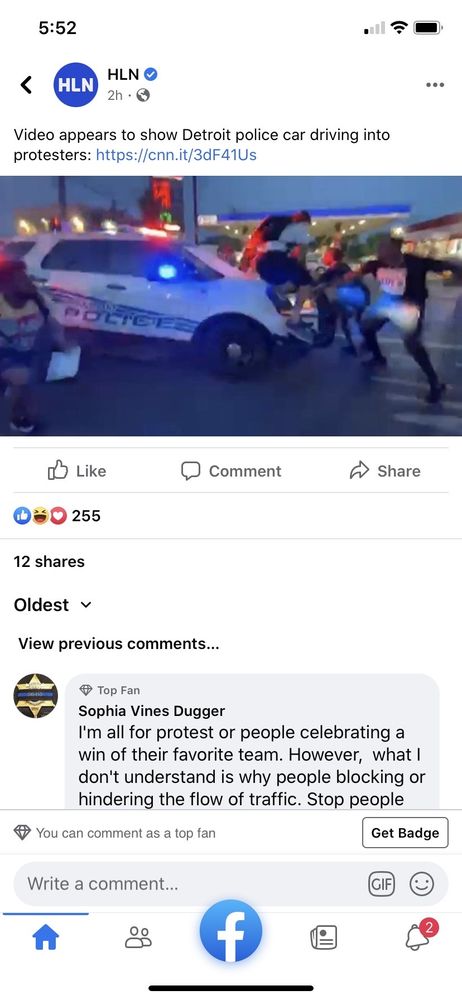Viewport: 462px width, 1000px height.
Task: Open the HLN page avatar
Action: point(76,84)
